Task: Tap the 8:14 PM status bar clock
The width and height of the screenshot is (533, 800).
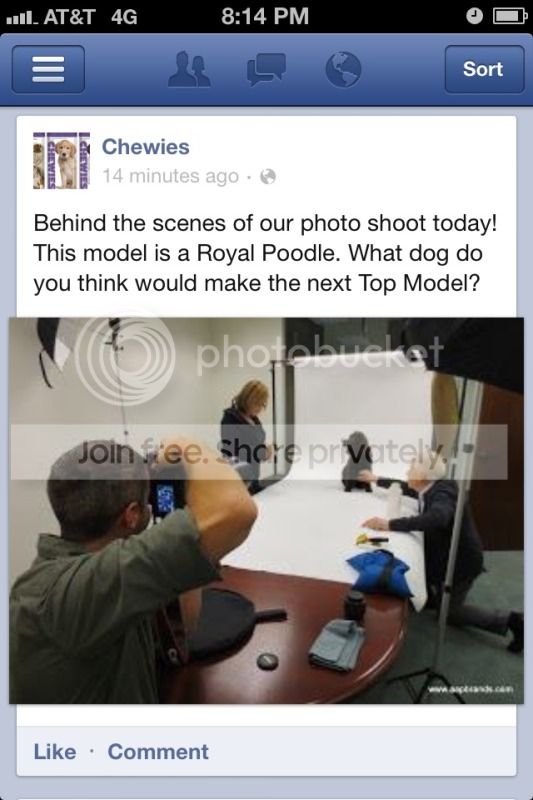Action: click(265, 16)
